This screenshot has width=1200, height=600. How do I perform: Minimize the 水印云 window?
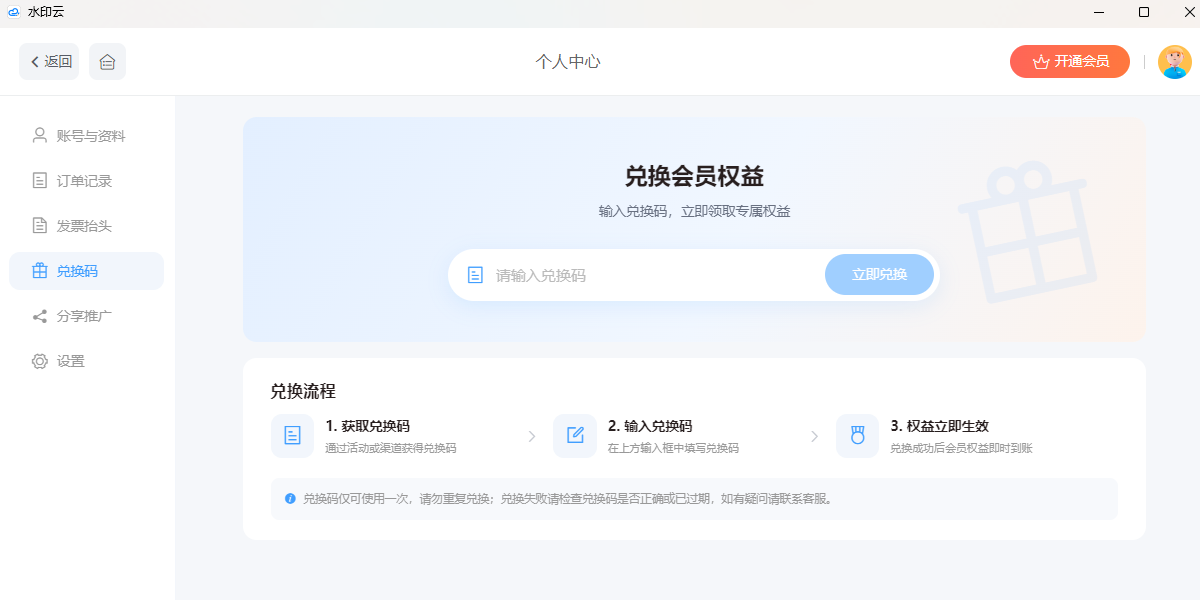1100,12
